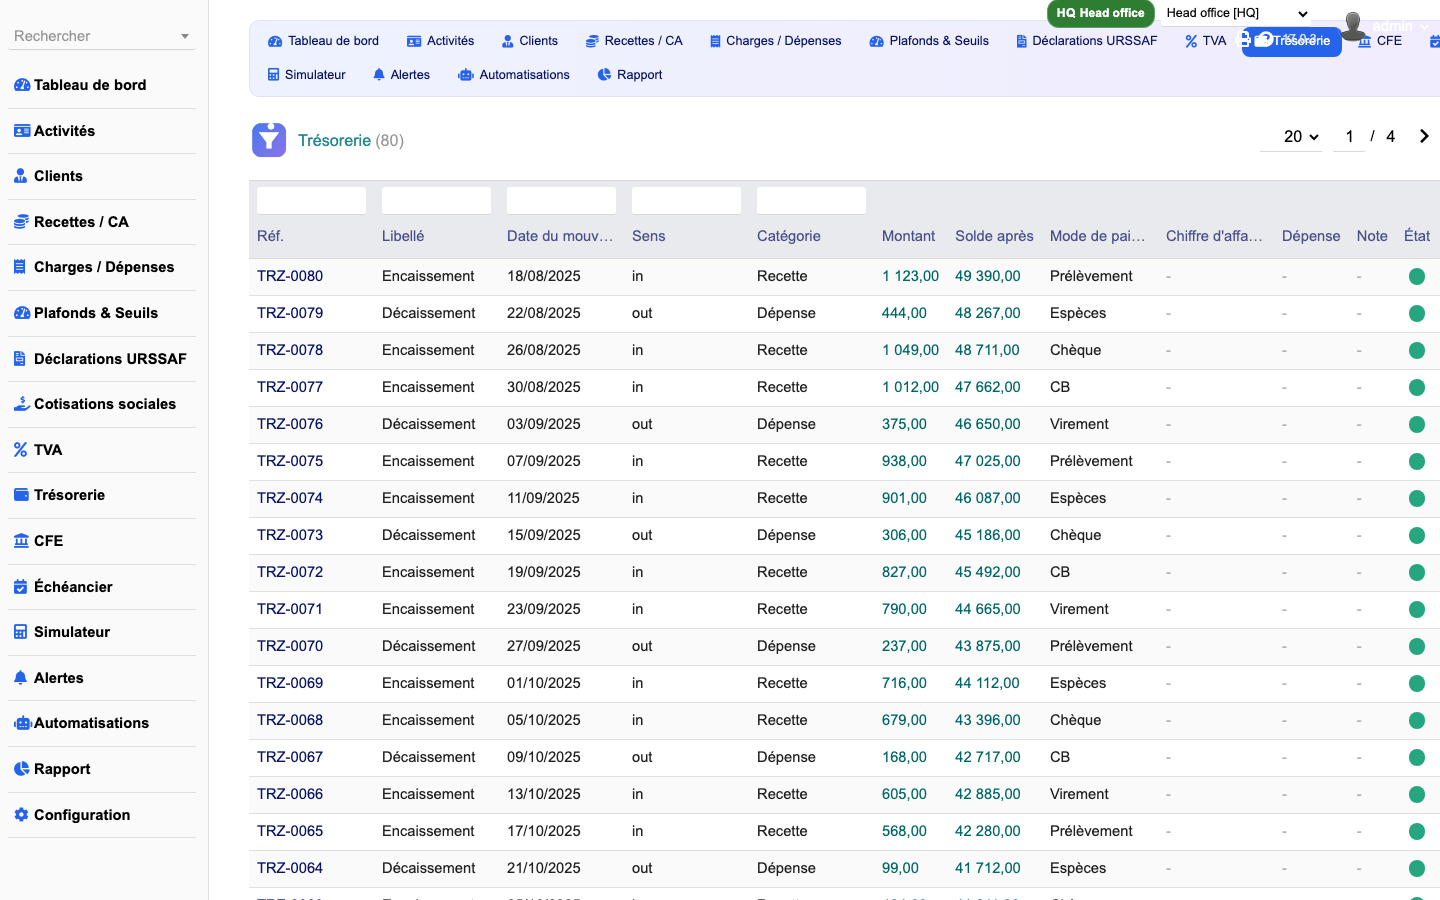Click the Date du mouvement filter input

point(561,200)
